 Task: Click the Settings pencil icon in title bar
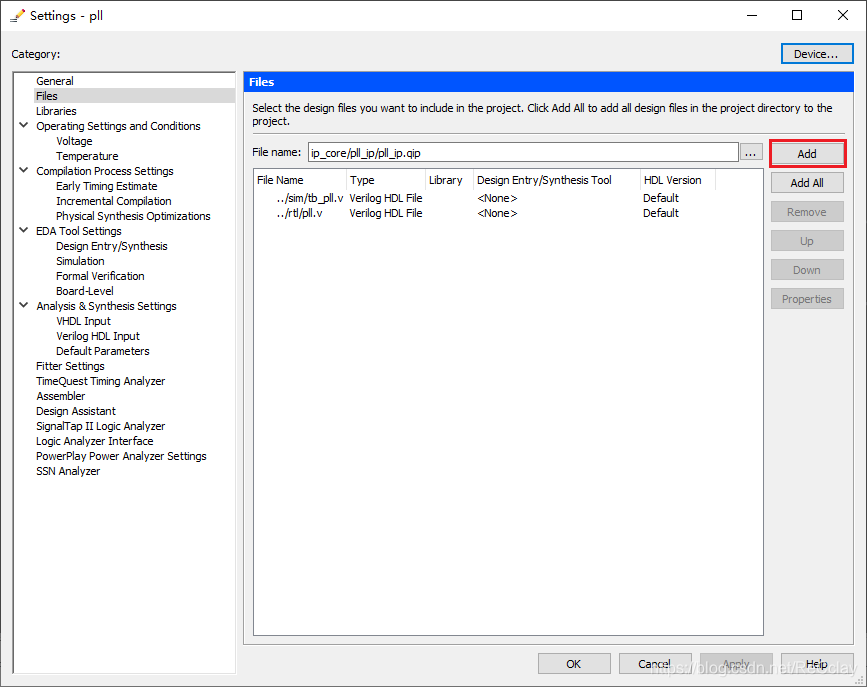pos(17,15)
